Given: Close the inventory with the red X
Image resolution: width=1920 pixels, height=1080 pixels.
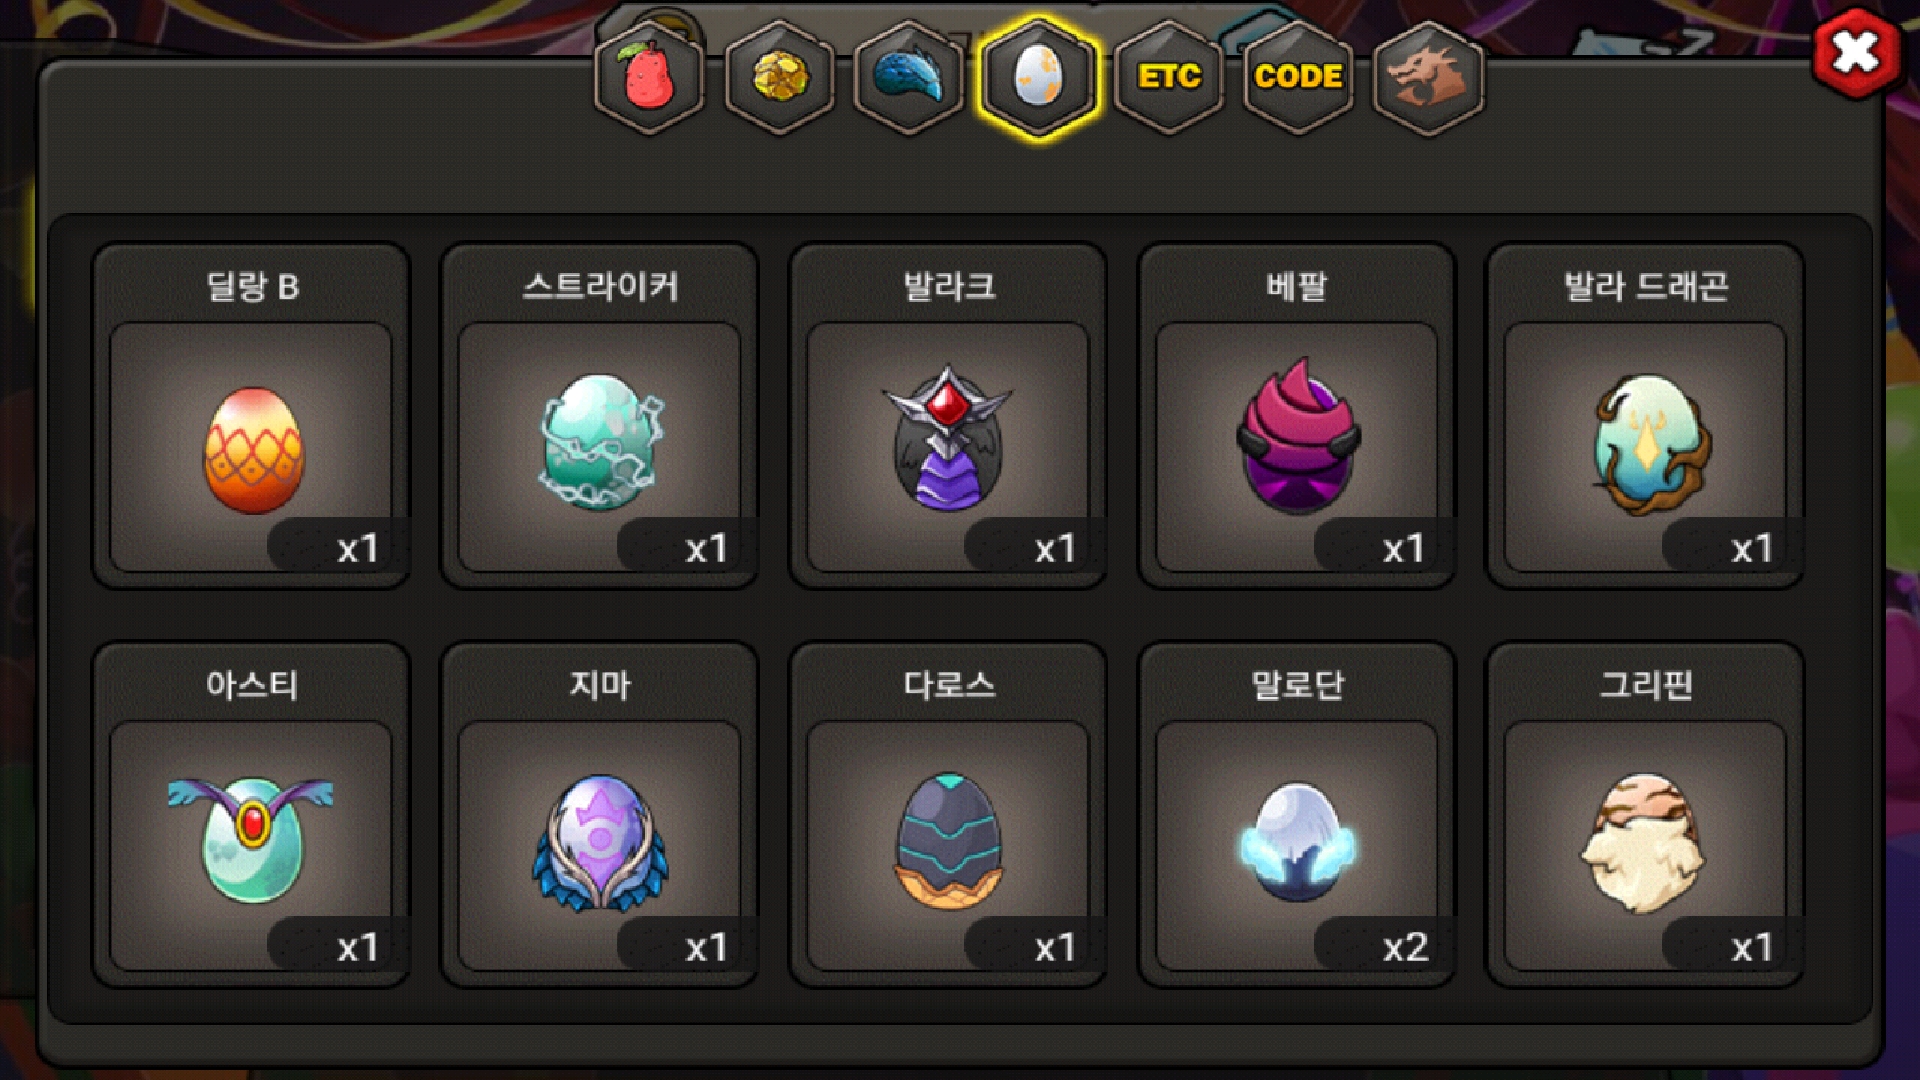Looking at the screenshot, I should coord(1856,53).
